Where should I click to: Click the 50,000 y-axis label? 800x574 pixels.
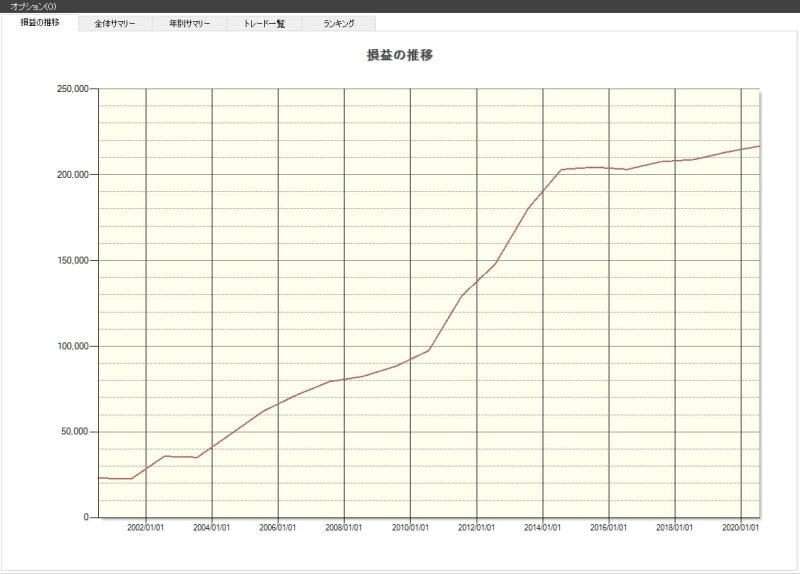click(x=75, y=432)
